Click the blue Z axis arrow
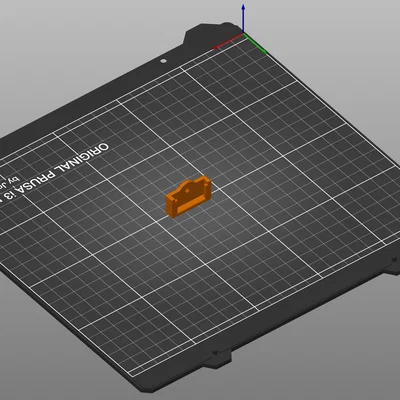The height and width of the screenshot is (400, 400). point(244,18)
